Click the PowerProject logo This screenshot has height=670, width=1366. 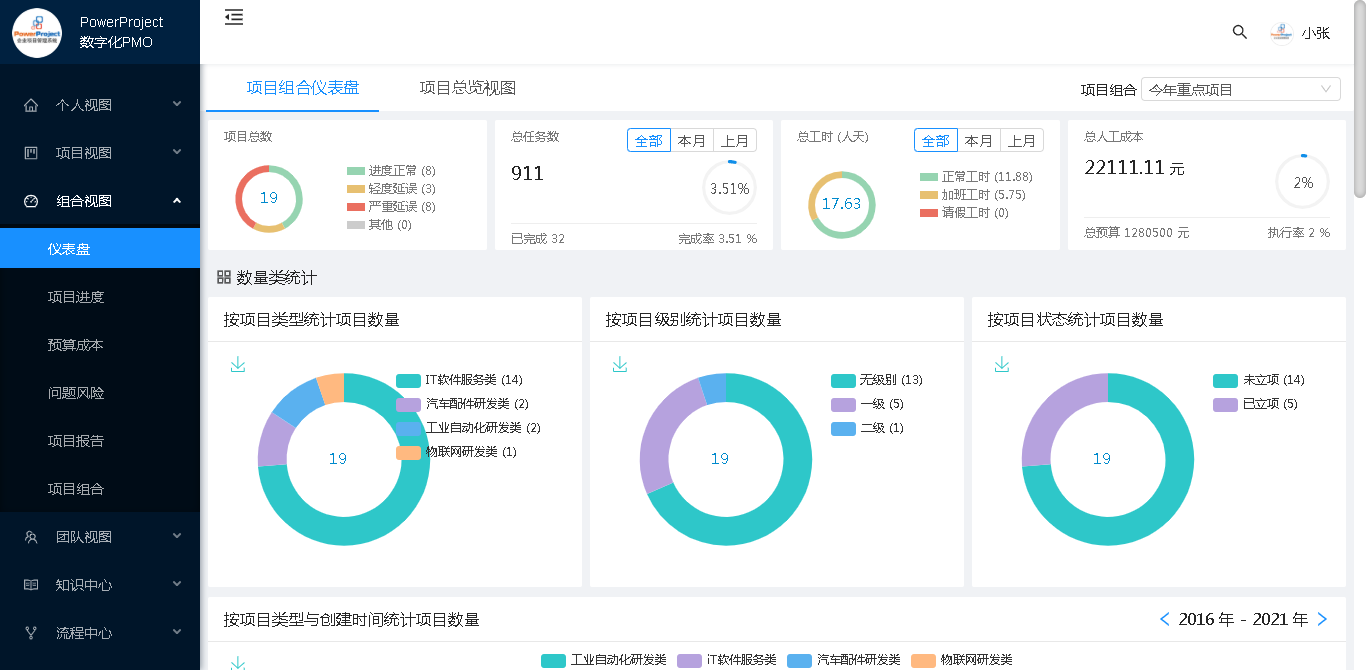click(37, 32)
